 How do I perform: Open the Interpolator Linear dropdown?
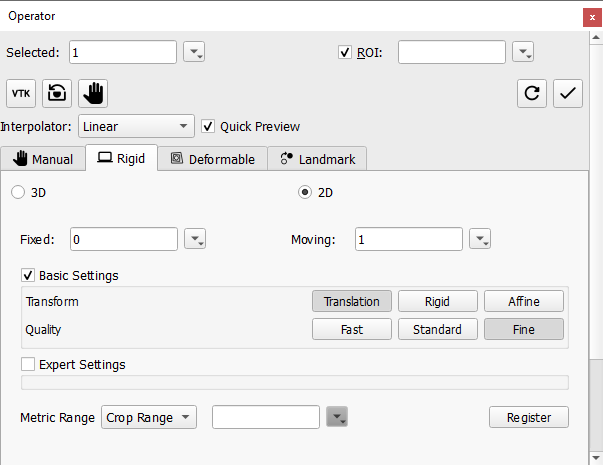point(136,127)
